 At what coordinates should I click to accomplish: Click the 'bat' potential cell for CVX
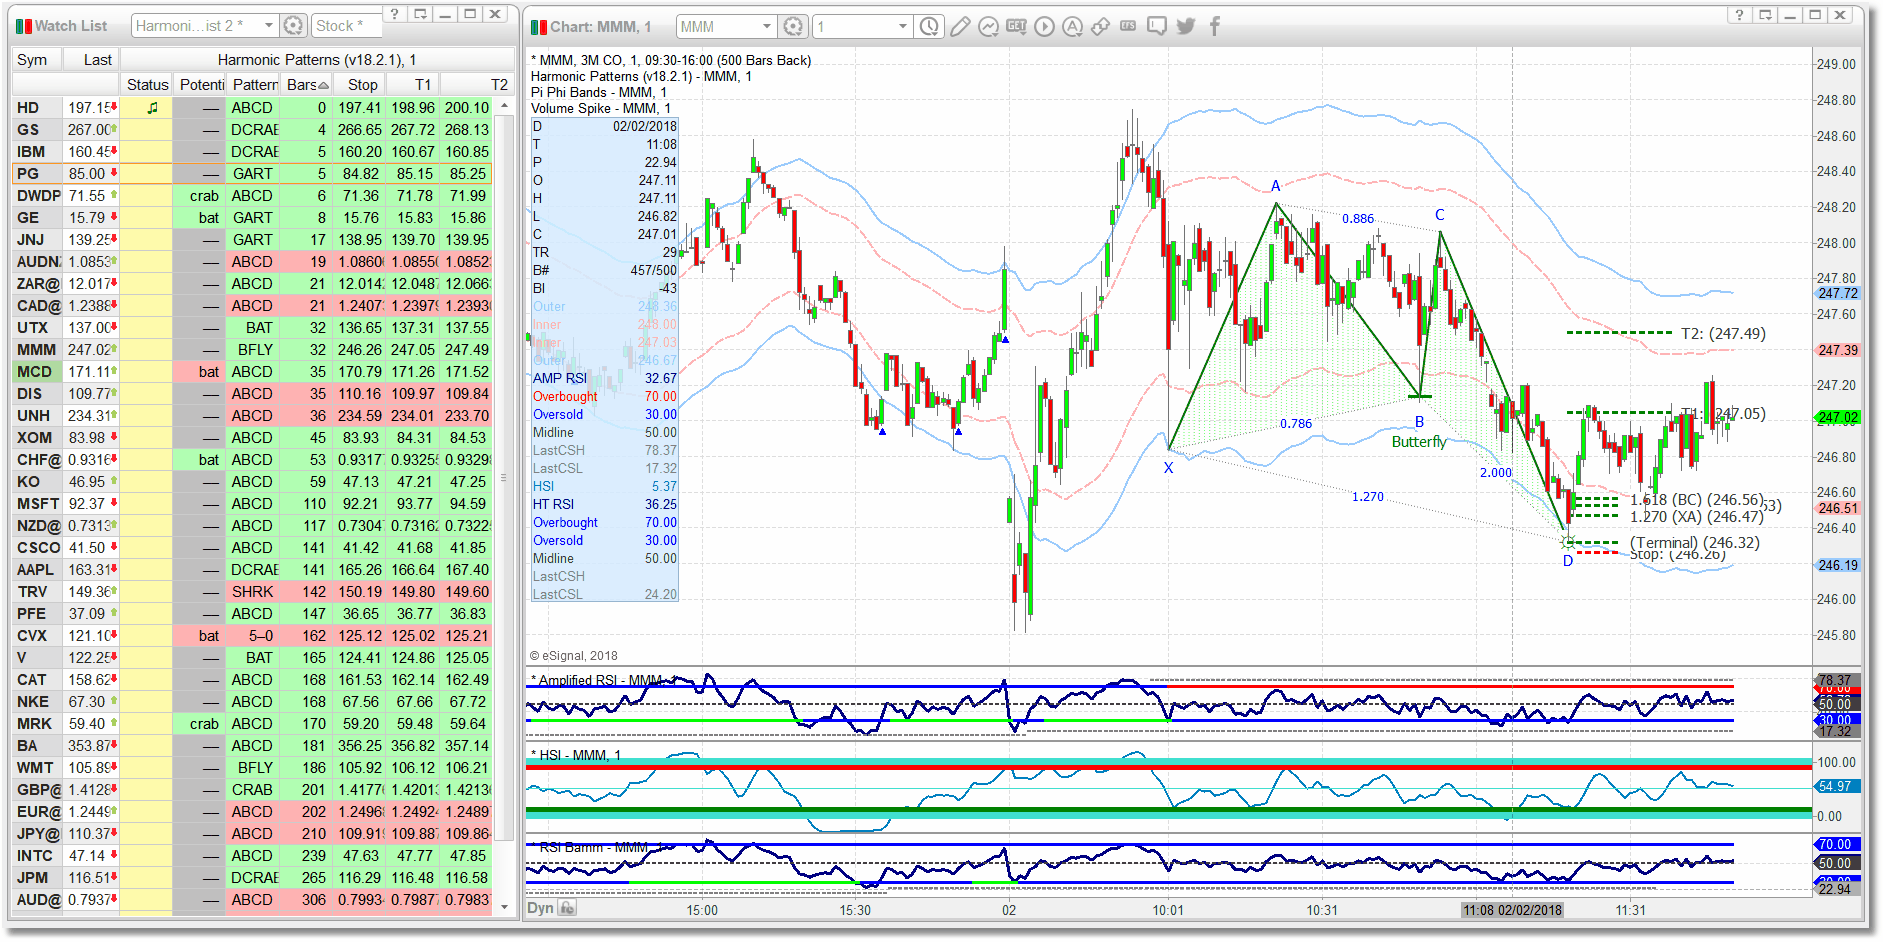(199, 636)
